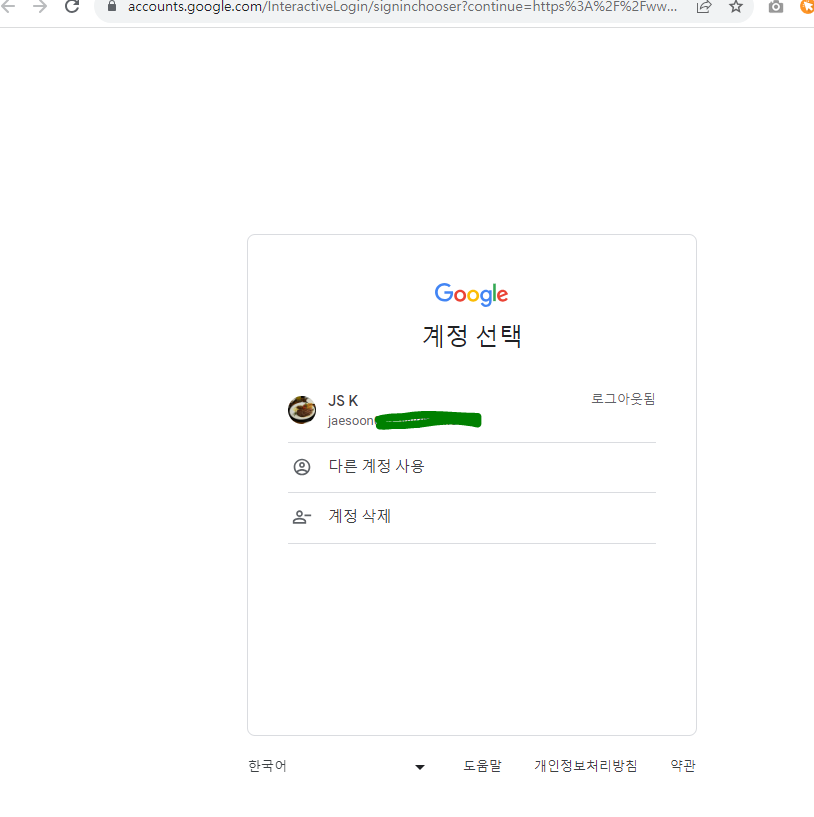Select the JS K profile picture
The width and height of the screenshot is (814, 817).
tap(302, 410)
